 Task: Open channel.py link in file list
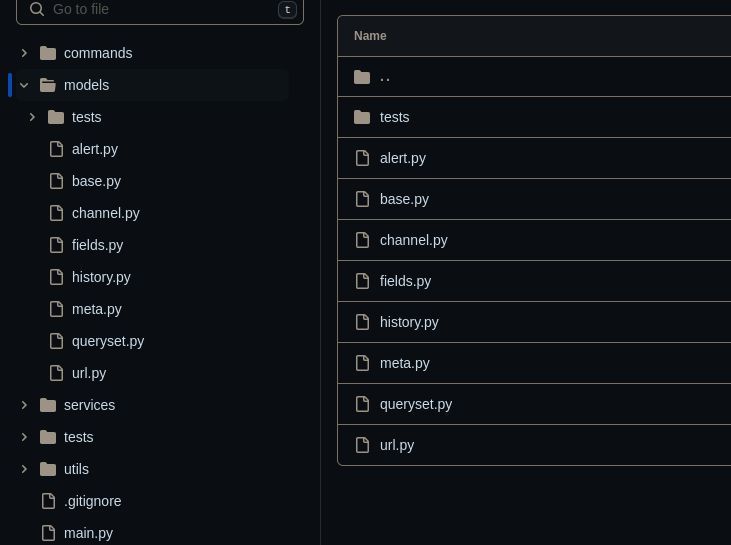point(414,240)
